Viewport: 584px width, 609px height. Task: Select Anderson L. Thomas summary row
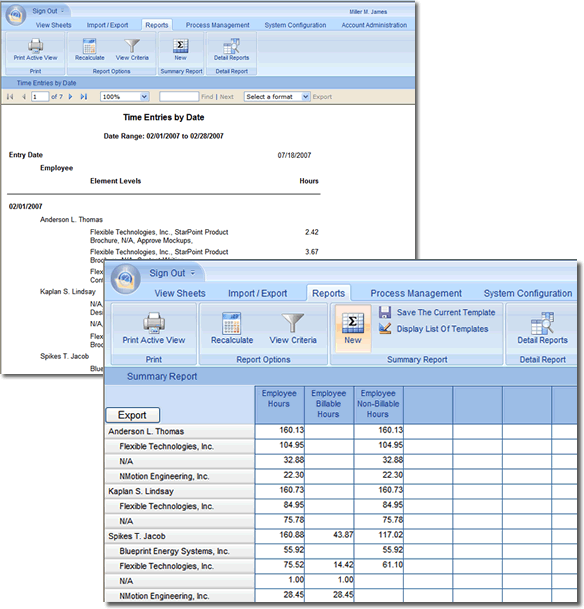179,432
